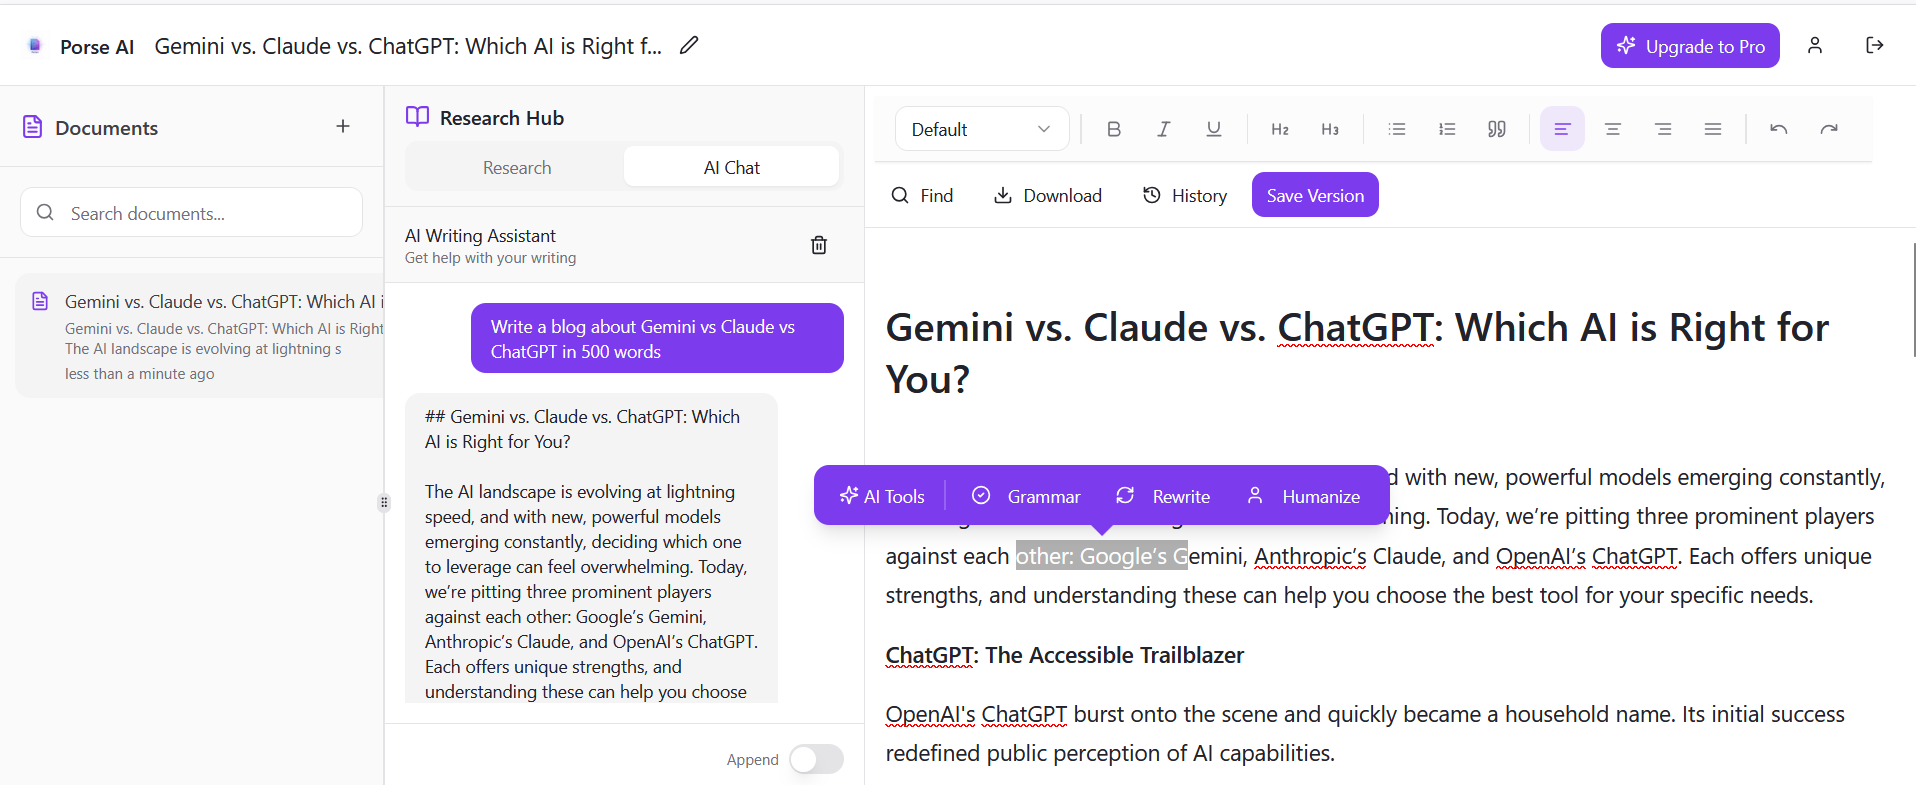Click the header document title text

408,46
